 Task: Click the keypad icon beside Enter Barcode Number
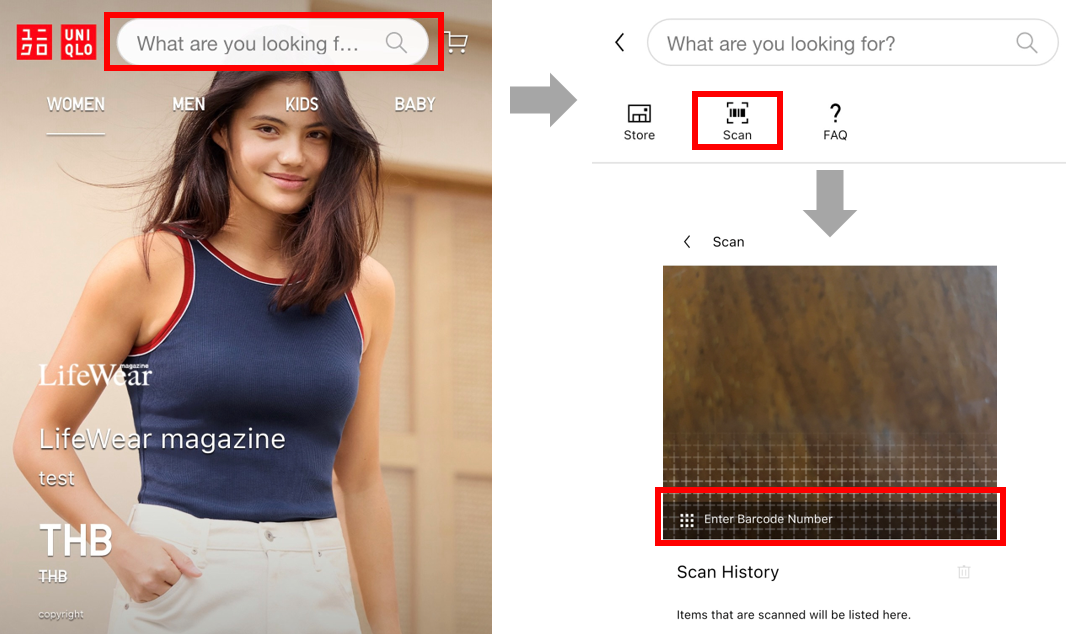click(x=687, y=520)
